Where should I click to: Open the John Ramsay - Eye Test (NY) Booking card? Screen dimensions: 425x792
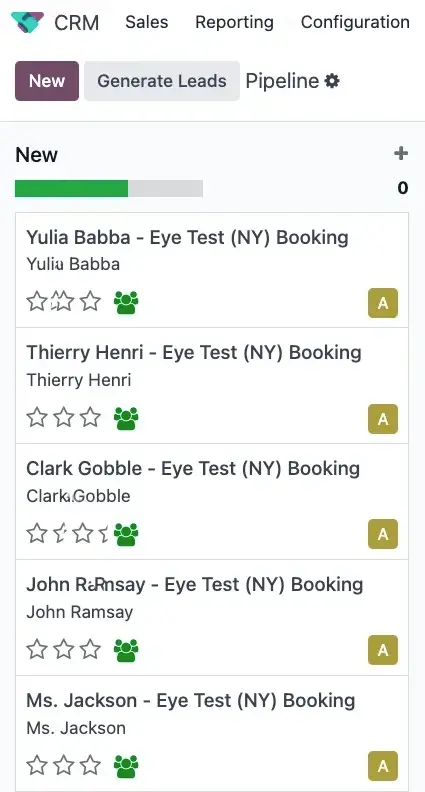pyautogui.click(x=212, y=617)
